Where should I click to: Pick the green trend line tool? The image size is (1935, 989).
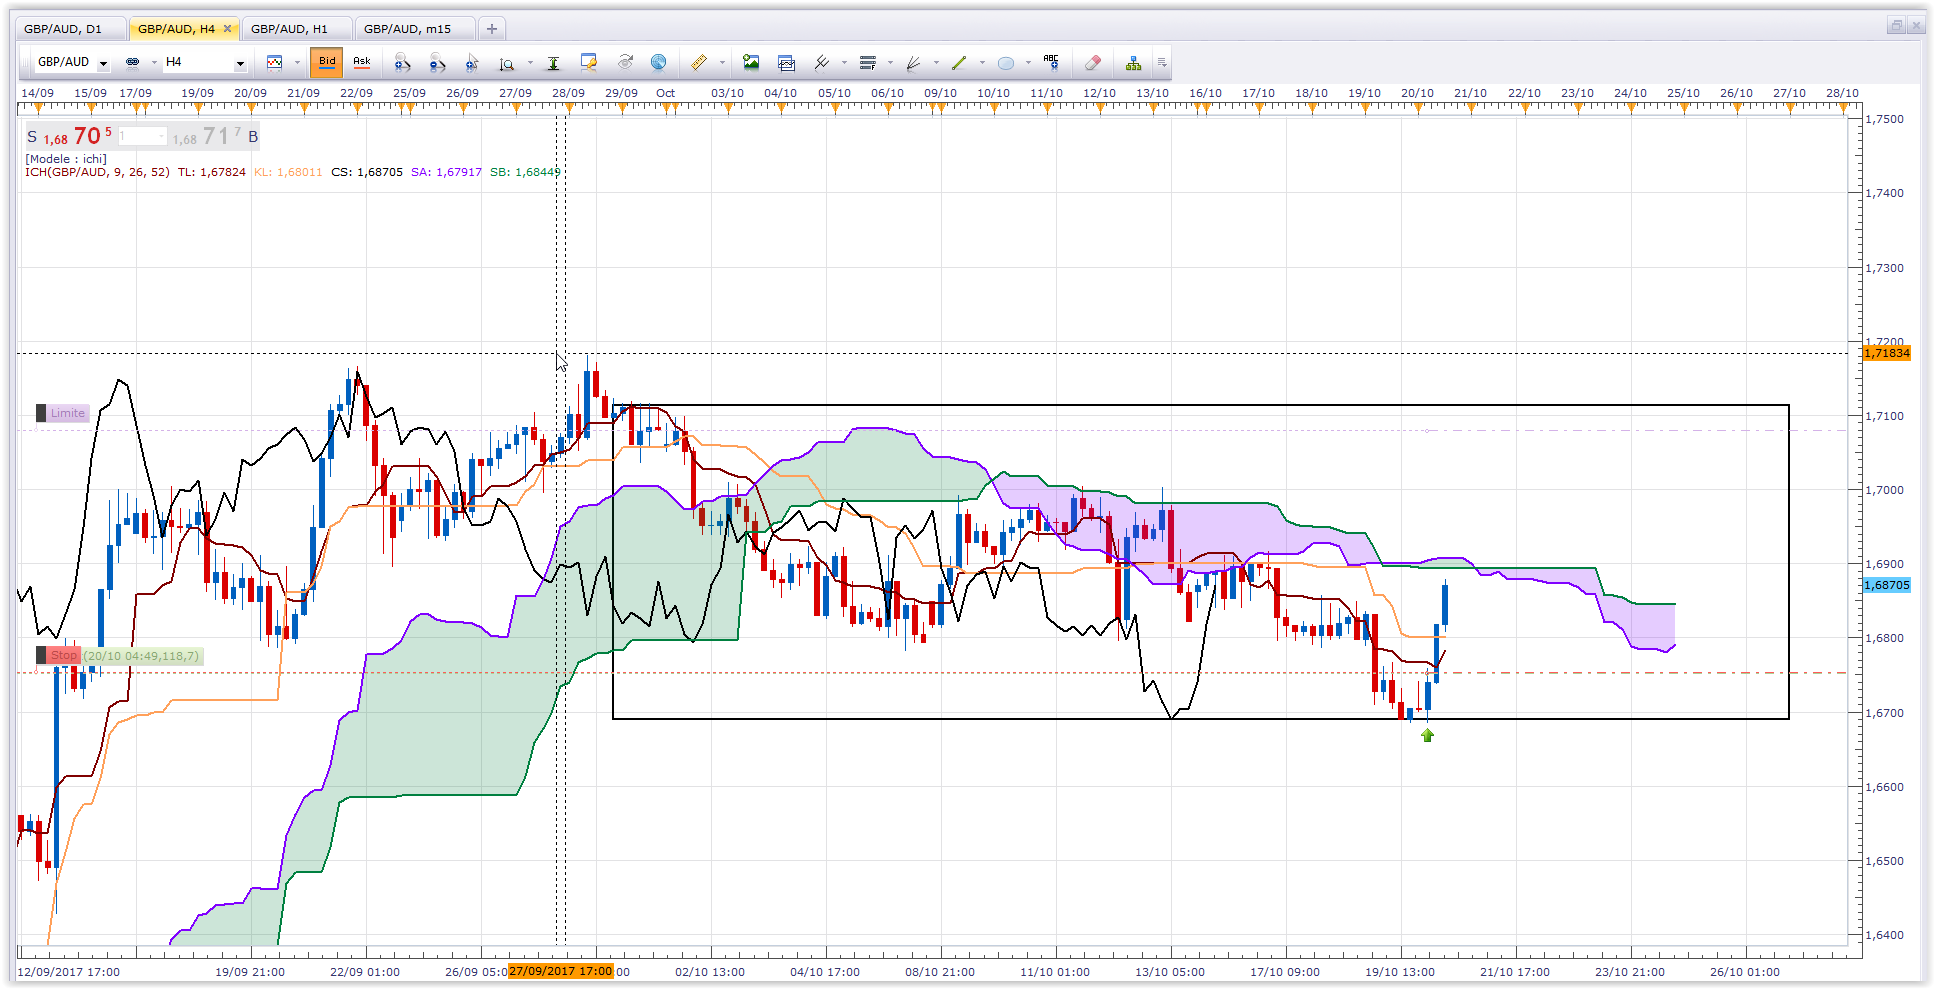(959, 63)
